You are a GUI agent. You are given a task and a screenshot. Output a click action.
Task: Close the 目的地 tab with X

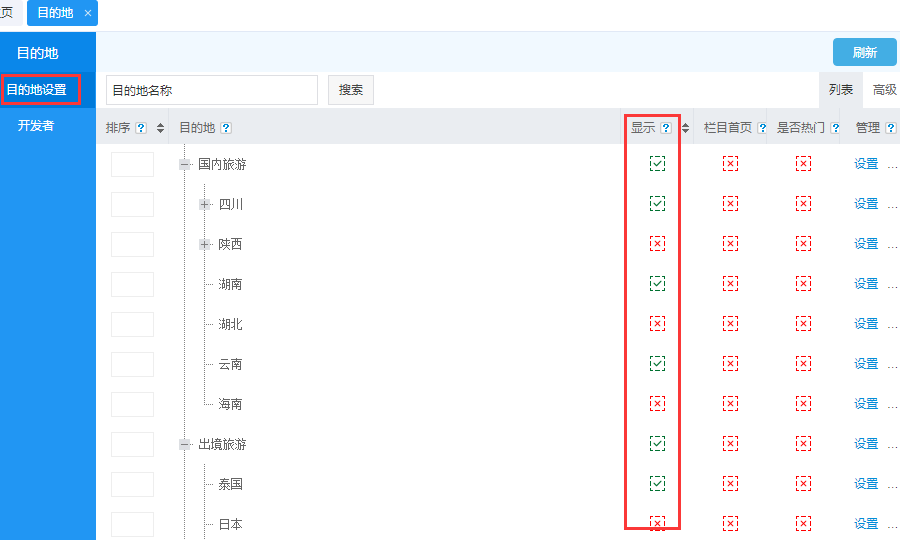tap(88, 13)
